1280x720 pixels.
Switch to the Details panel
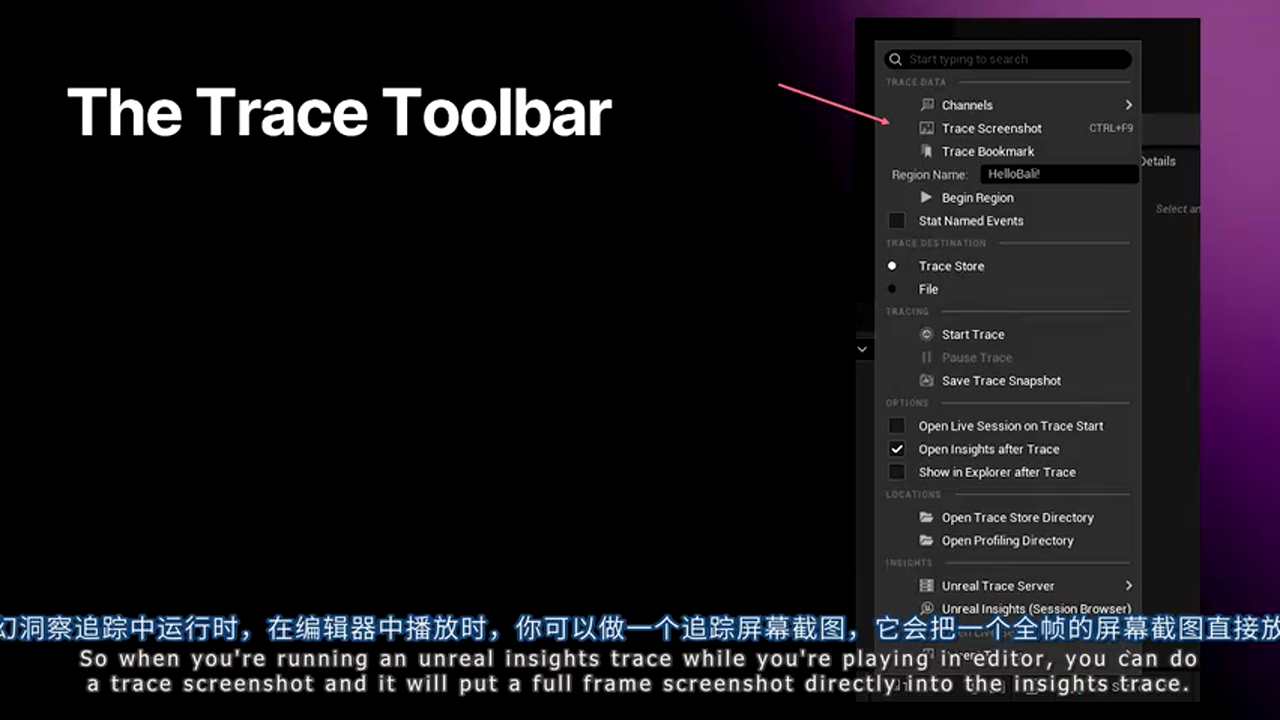click(x=1157, y=161)
